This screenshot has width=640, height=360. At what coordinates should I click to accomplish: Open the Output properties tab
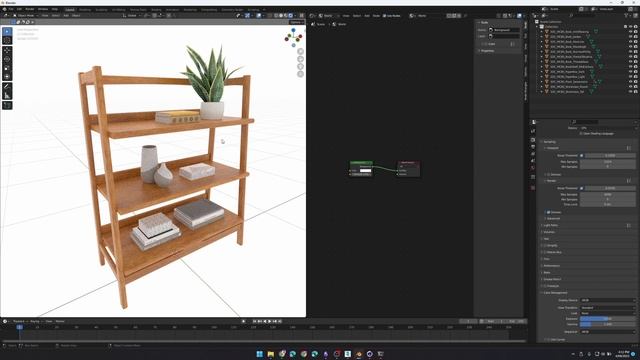tap(533, 147)
